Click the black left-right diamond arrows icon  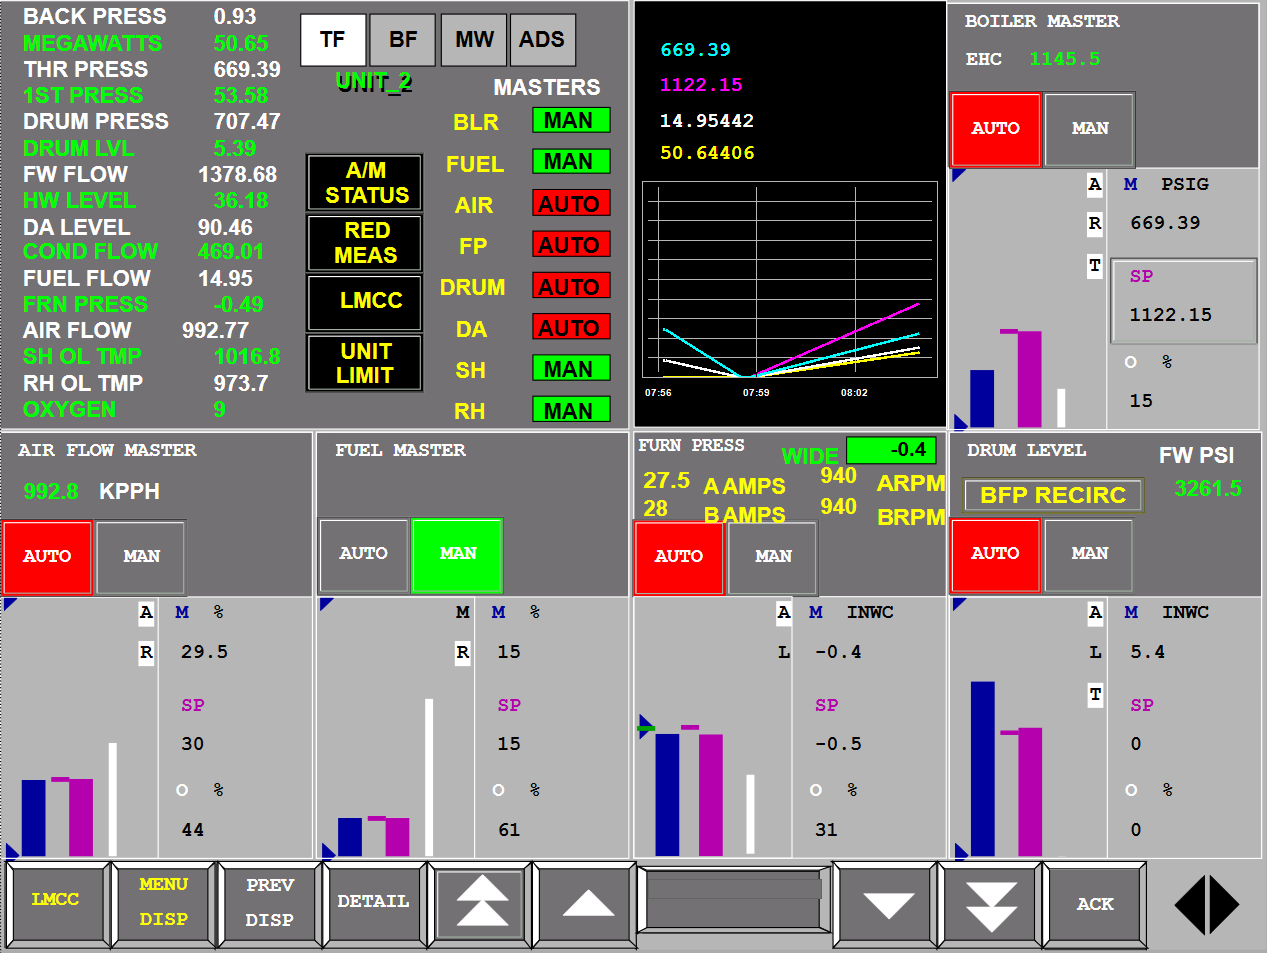pyautogui.click(x=1206, y=904)
